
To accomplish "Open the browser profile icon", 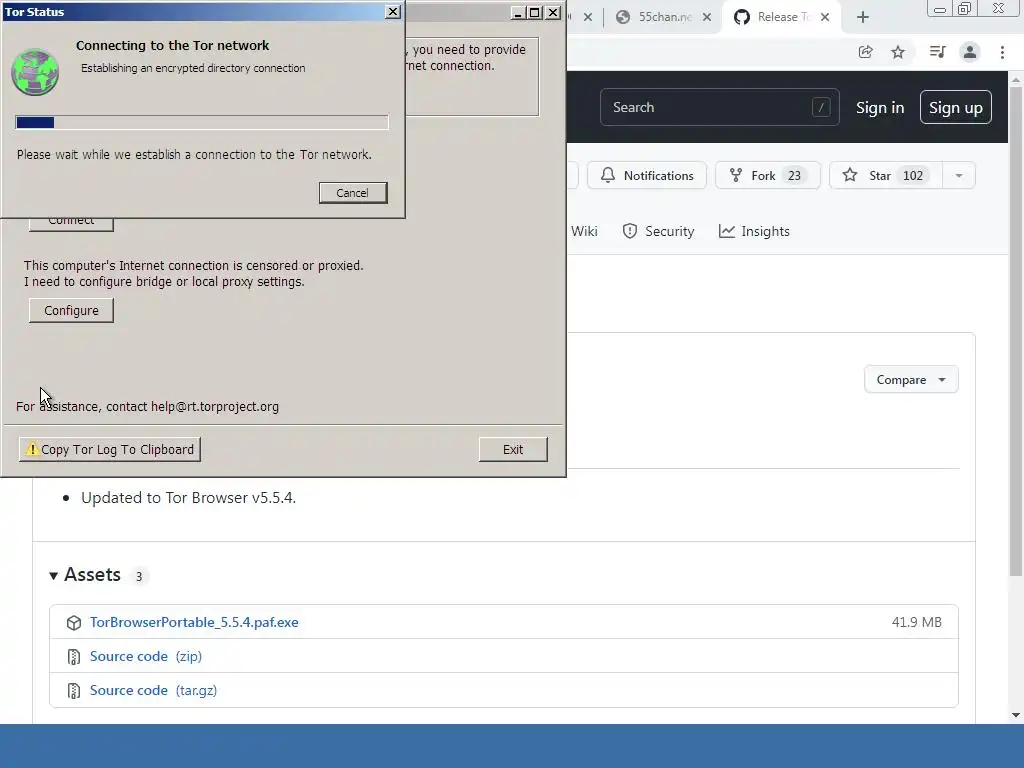I will tap(970, 52).
